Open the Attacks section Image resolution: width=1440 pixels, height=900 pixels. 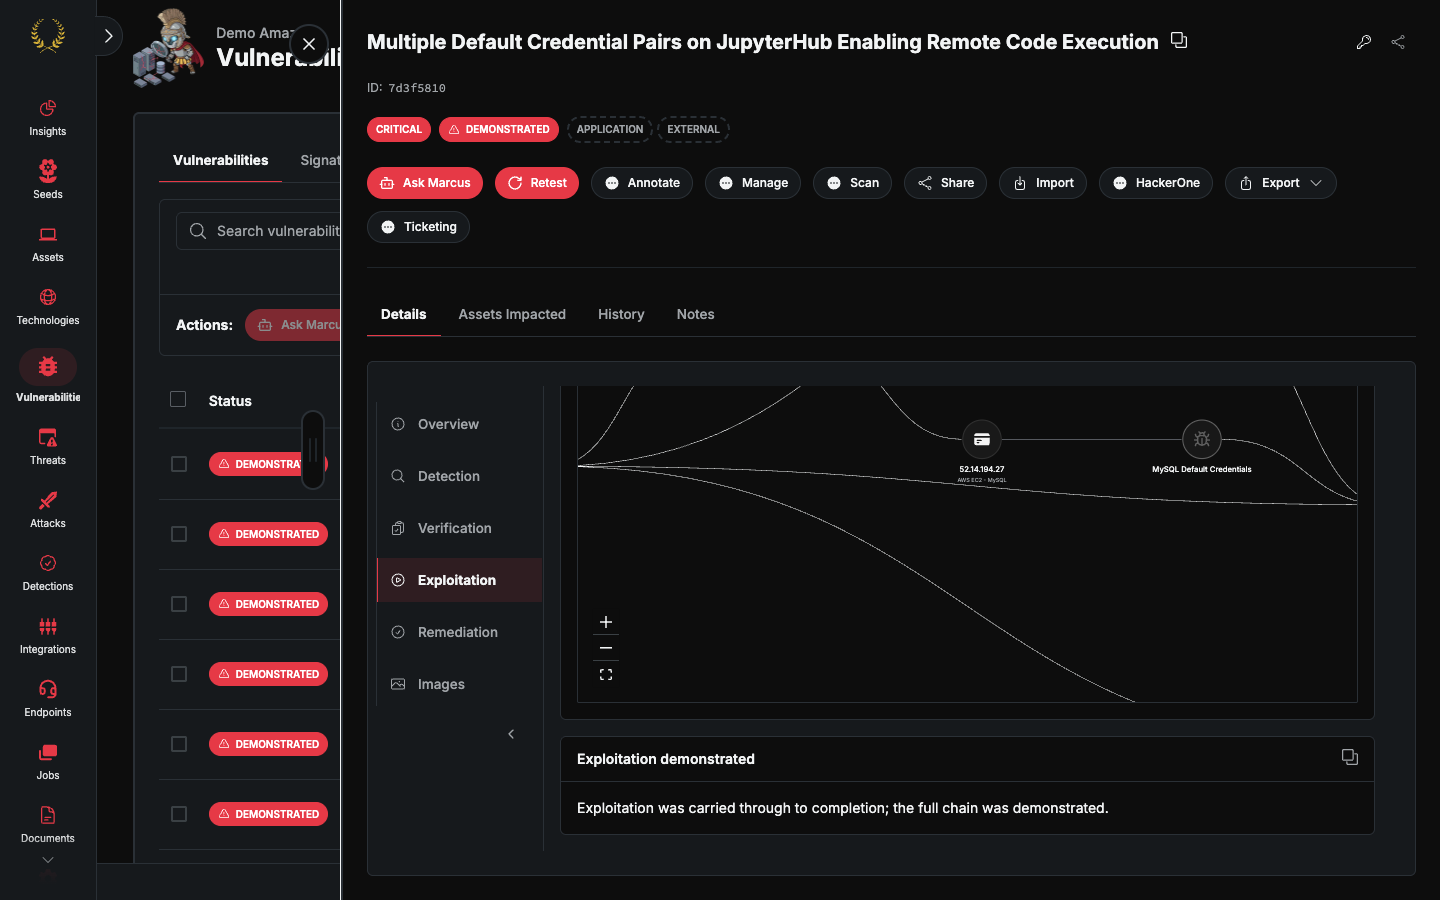coord(47,510)
